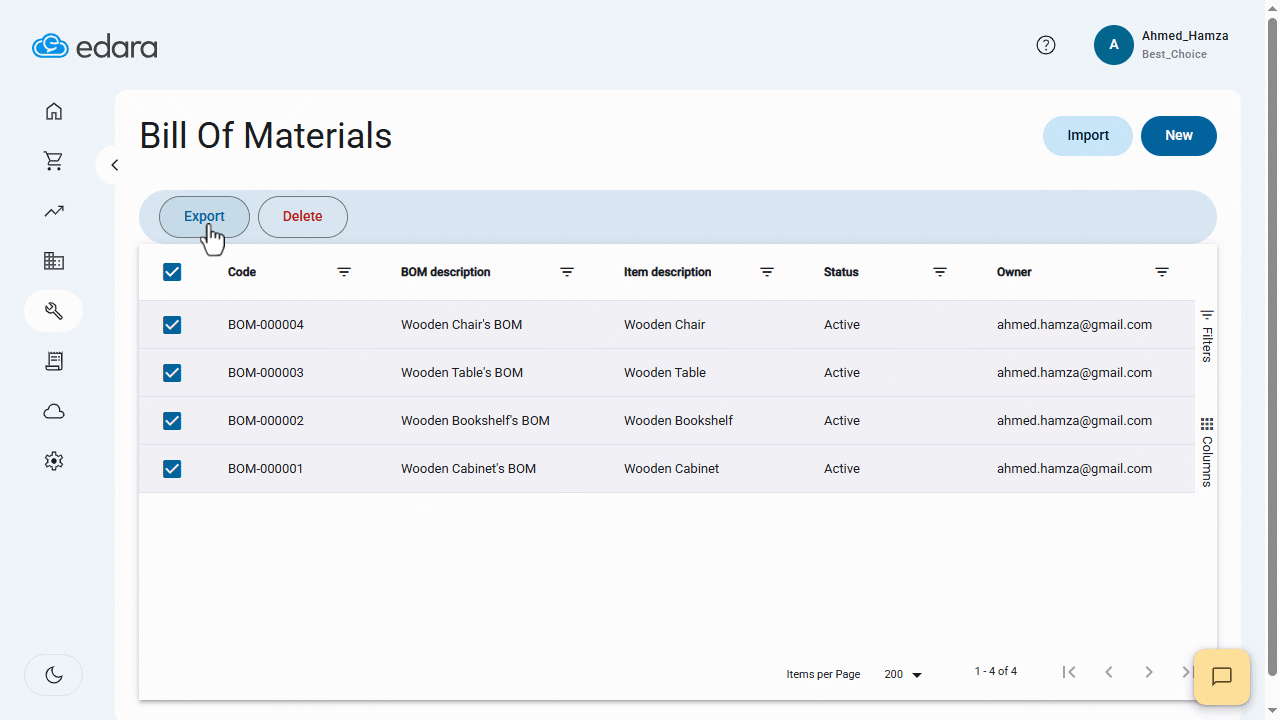Click the help question mark icon
This screenshot has height=720, width=1280.
(x=1046, y=45)
